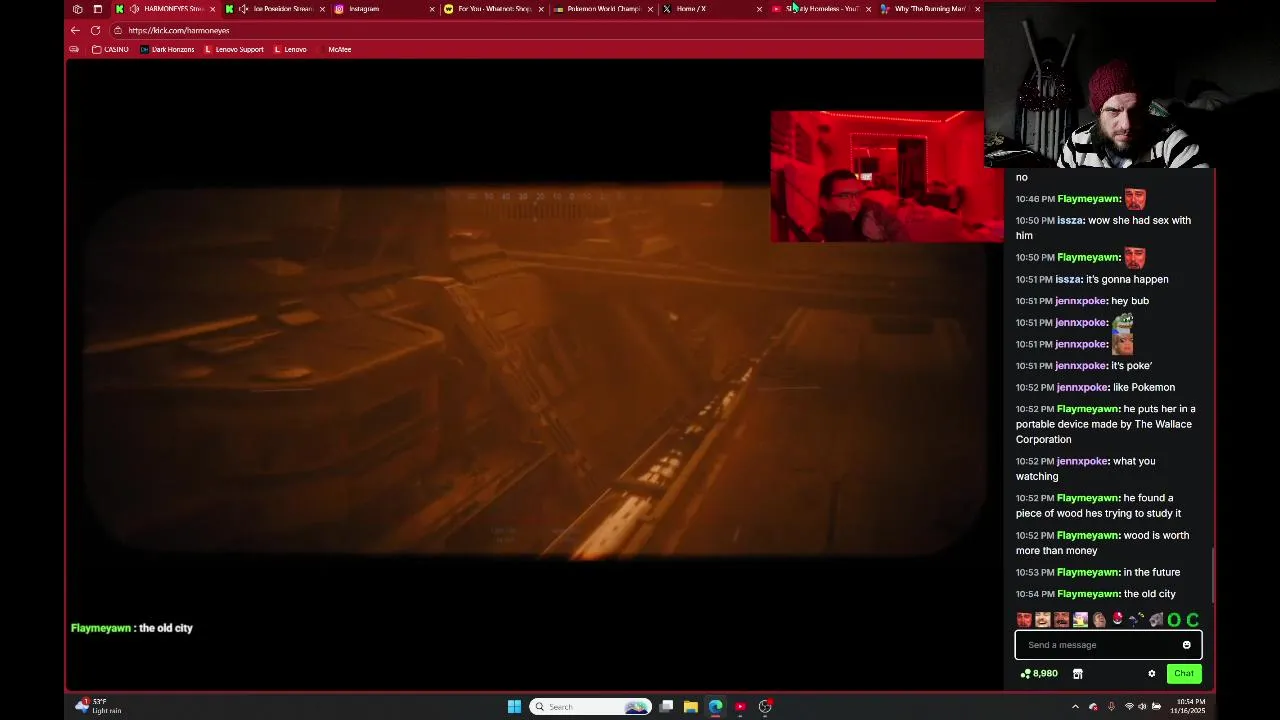
Task: Click issza in the 'it's gonna happen' message
Action: (1069, 280)
